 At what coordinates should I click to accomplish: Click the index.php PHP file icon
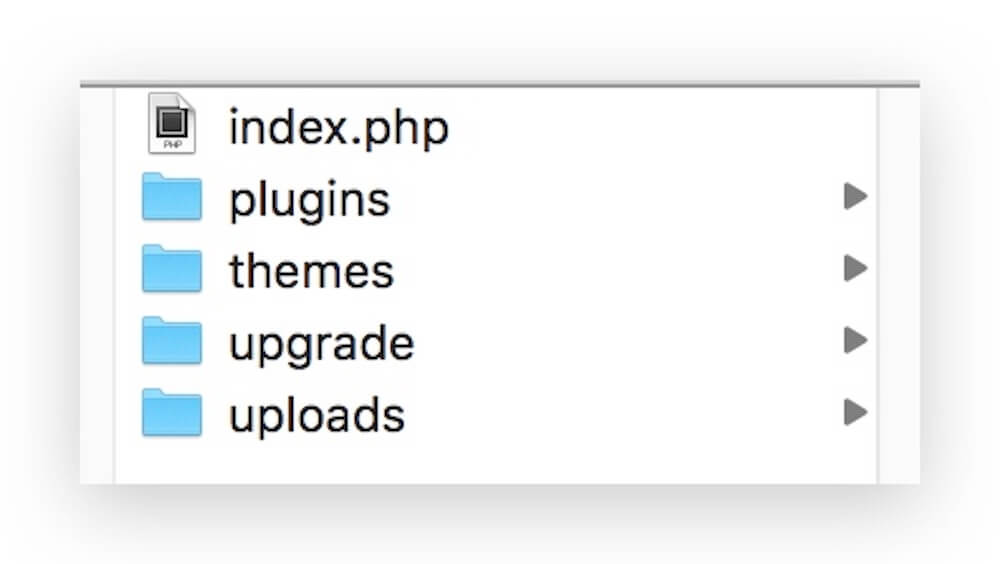[171, 124]
